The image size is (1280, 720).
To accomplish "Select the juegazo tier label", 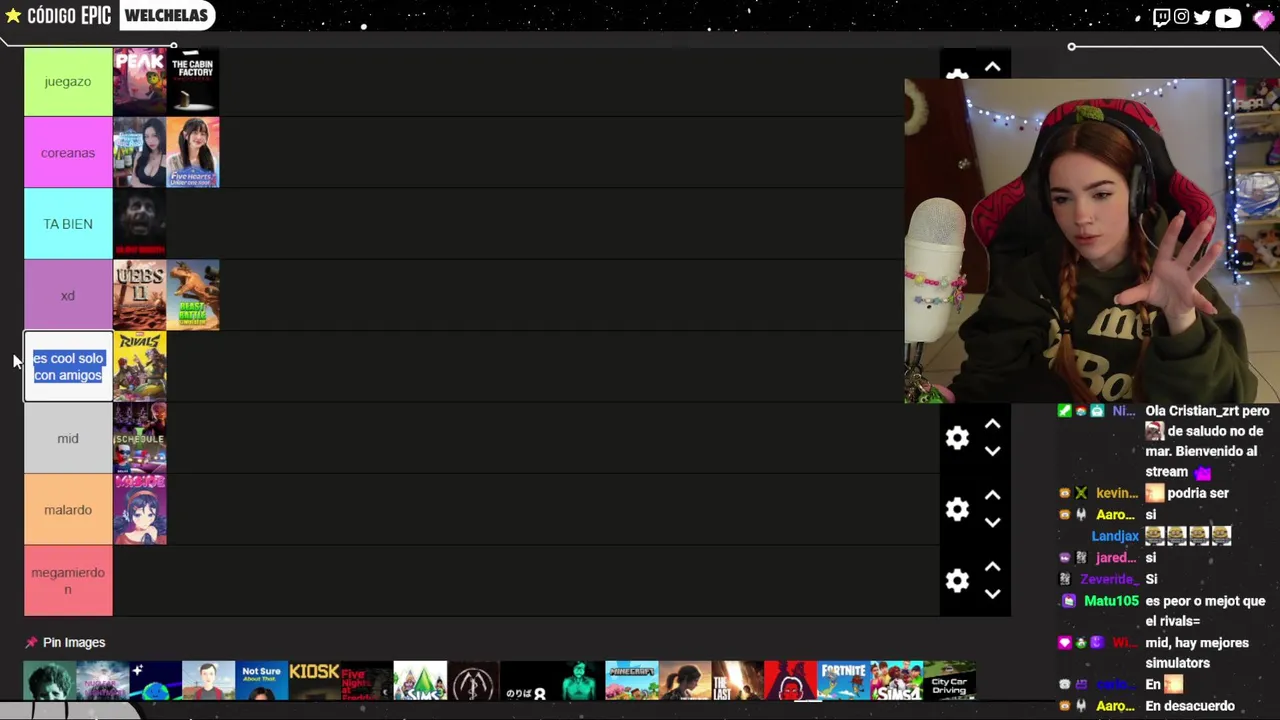I will [68, 82].
